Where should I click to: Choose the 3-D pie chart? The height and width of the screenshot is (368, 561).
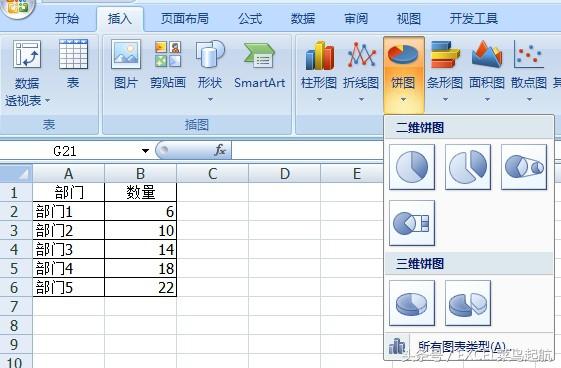[x=412, y=303]
